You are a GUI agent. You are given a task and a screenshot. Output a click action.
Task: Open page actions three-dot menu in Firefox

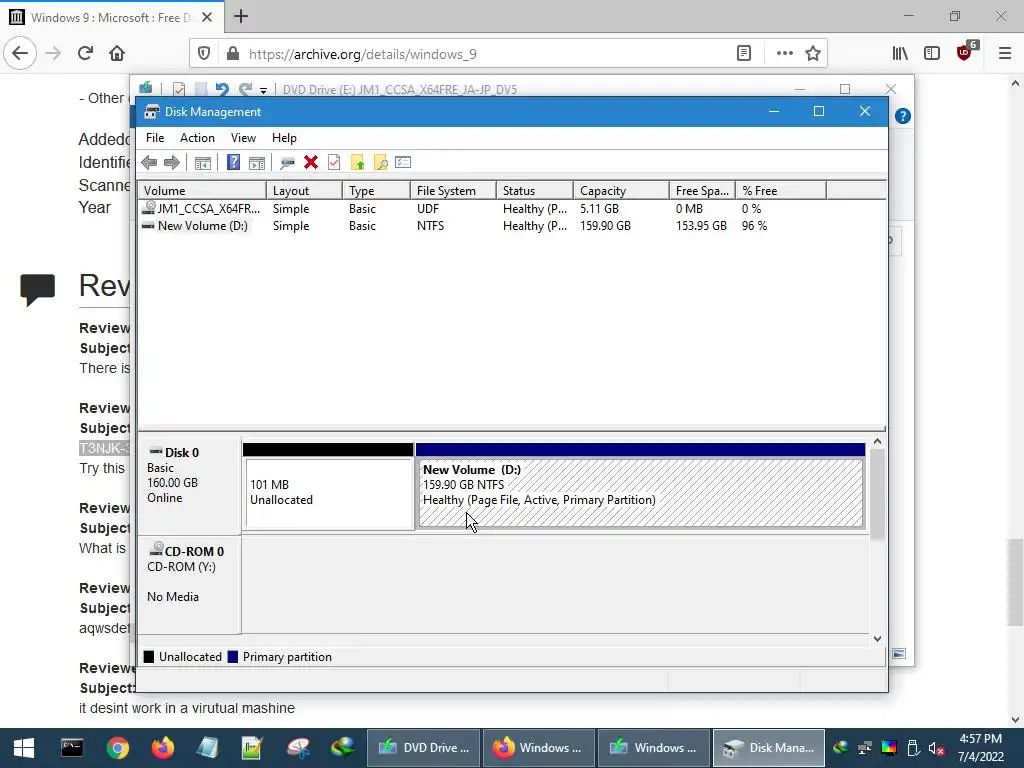(x=784, y=54)
